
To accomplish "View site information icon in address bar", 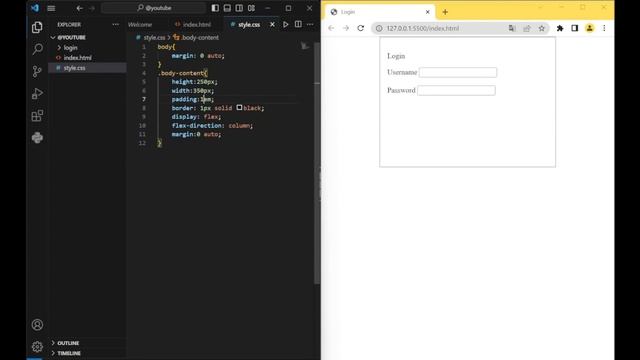I will click(379, 28).
